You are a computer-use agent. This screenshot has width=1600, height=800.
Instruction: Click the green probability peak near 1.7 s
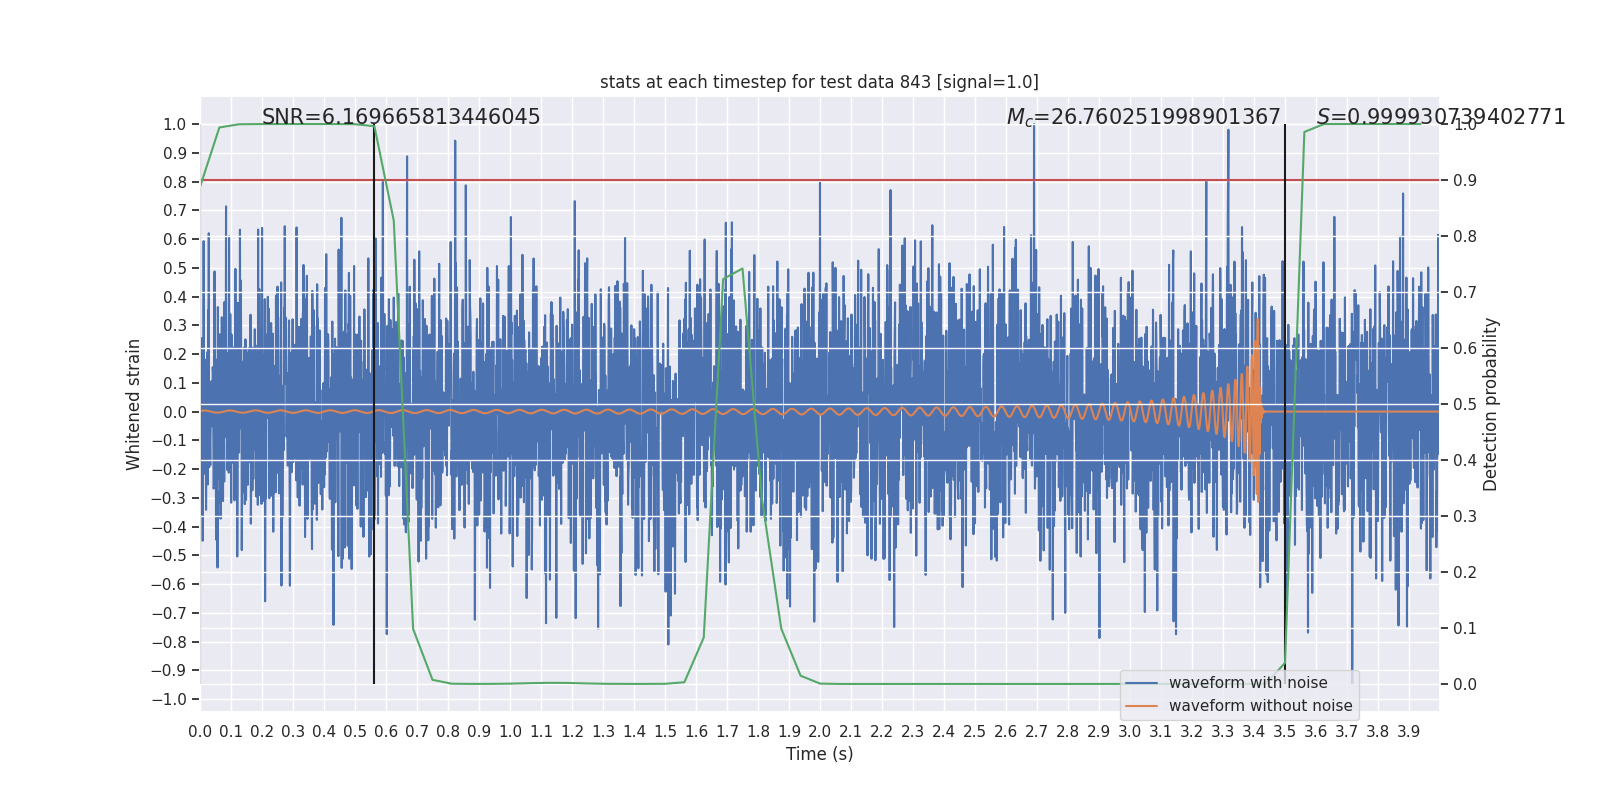[741, 269]
